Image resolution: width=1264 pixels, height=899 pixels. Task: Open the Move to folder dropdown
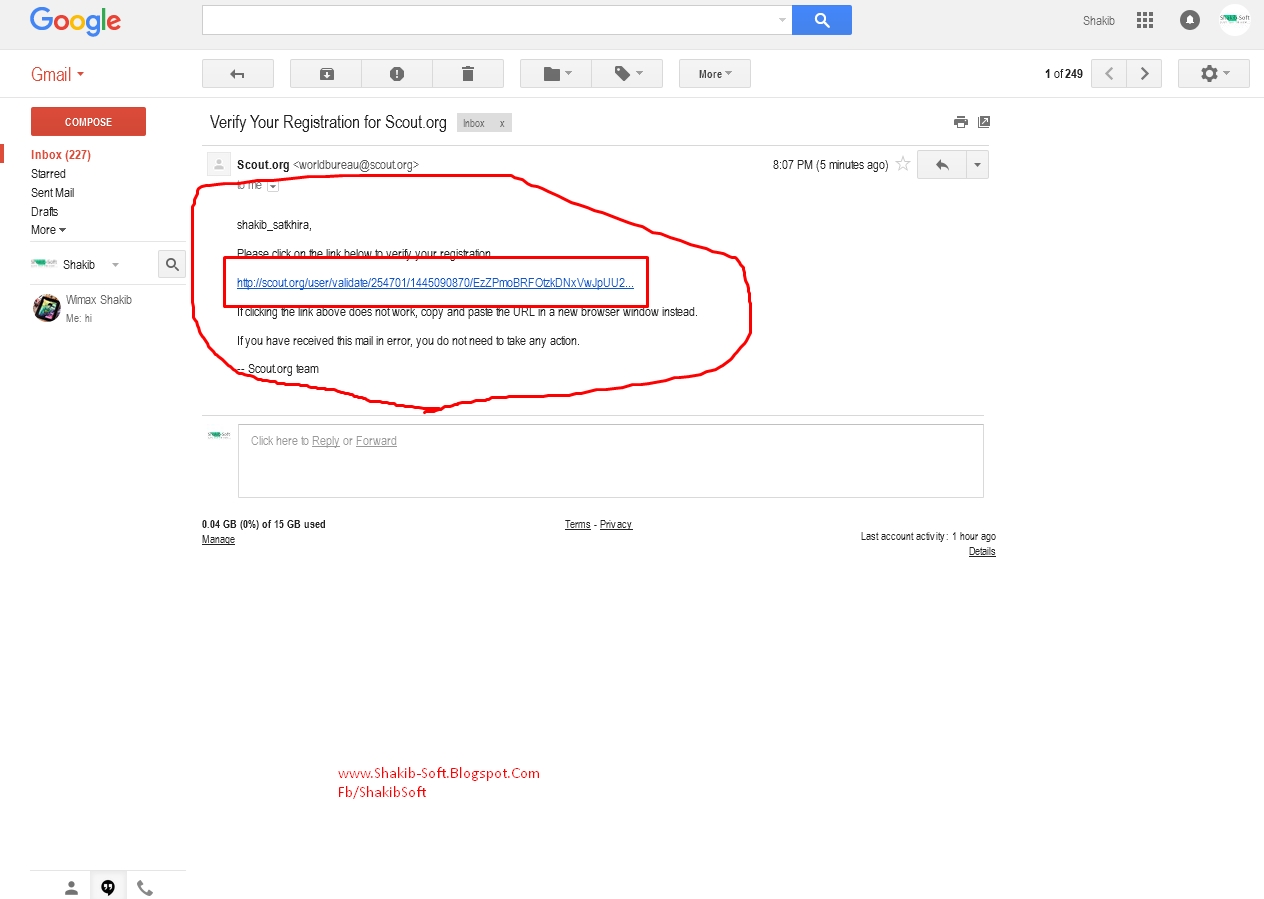pyautogui.click(x=556, y=74)
